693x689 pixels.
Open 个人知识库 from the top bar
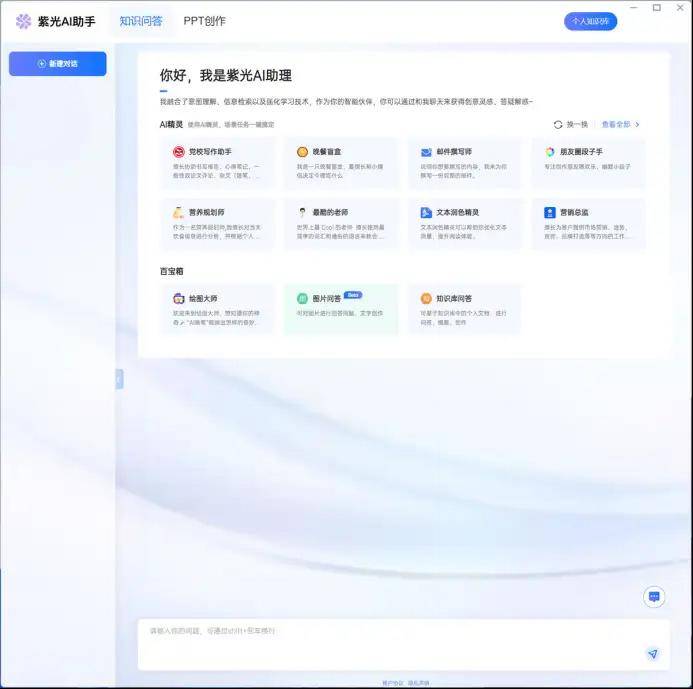point(590,21)
